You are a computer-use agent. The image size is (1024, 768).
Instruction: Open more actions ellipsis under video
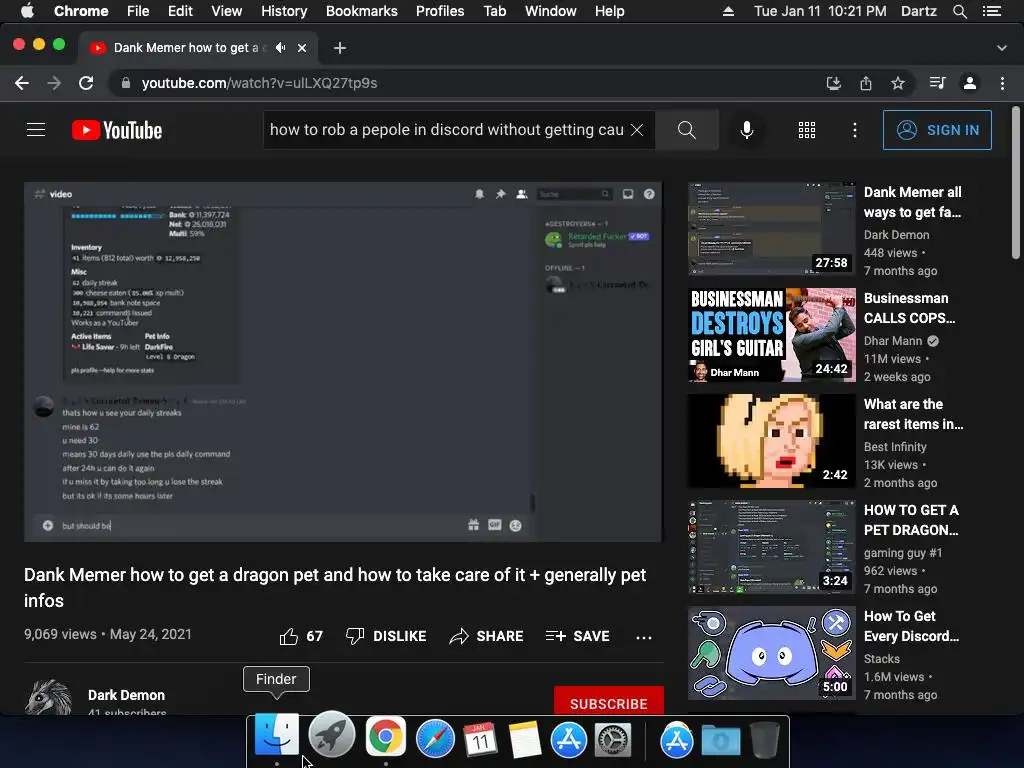tap(644, 637)
